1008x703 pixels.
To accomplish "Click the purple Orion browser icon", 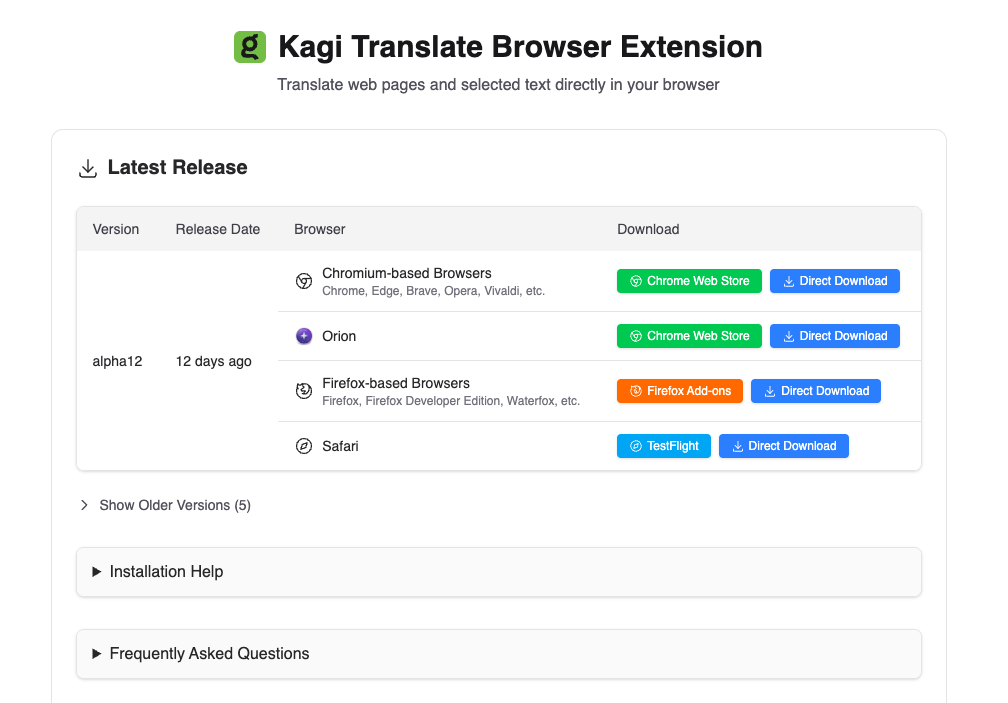I will [303, 336].
